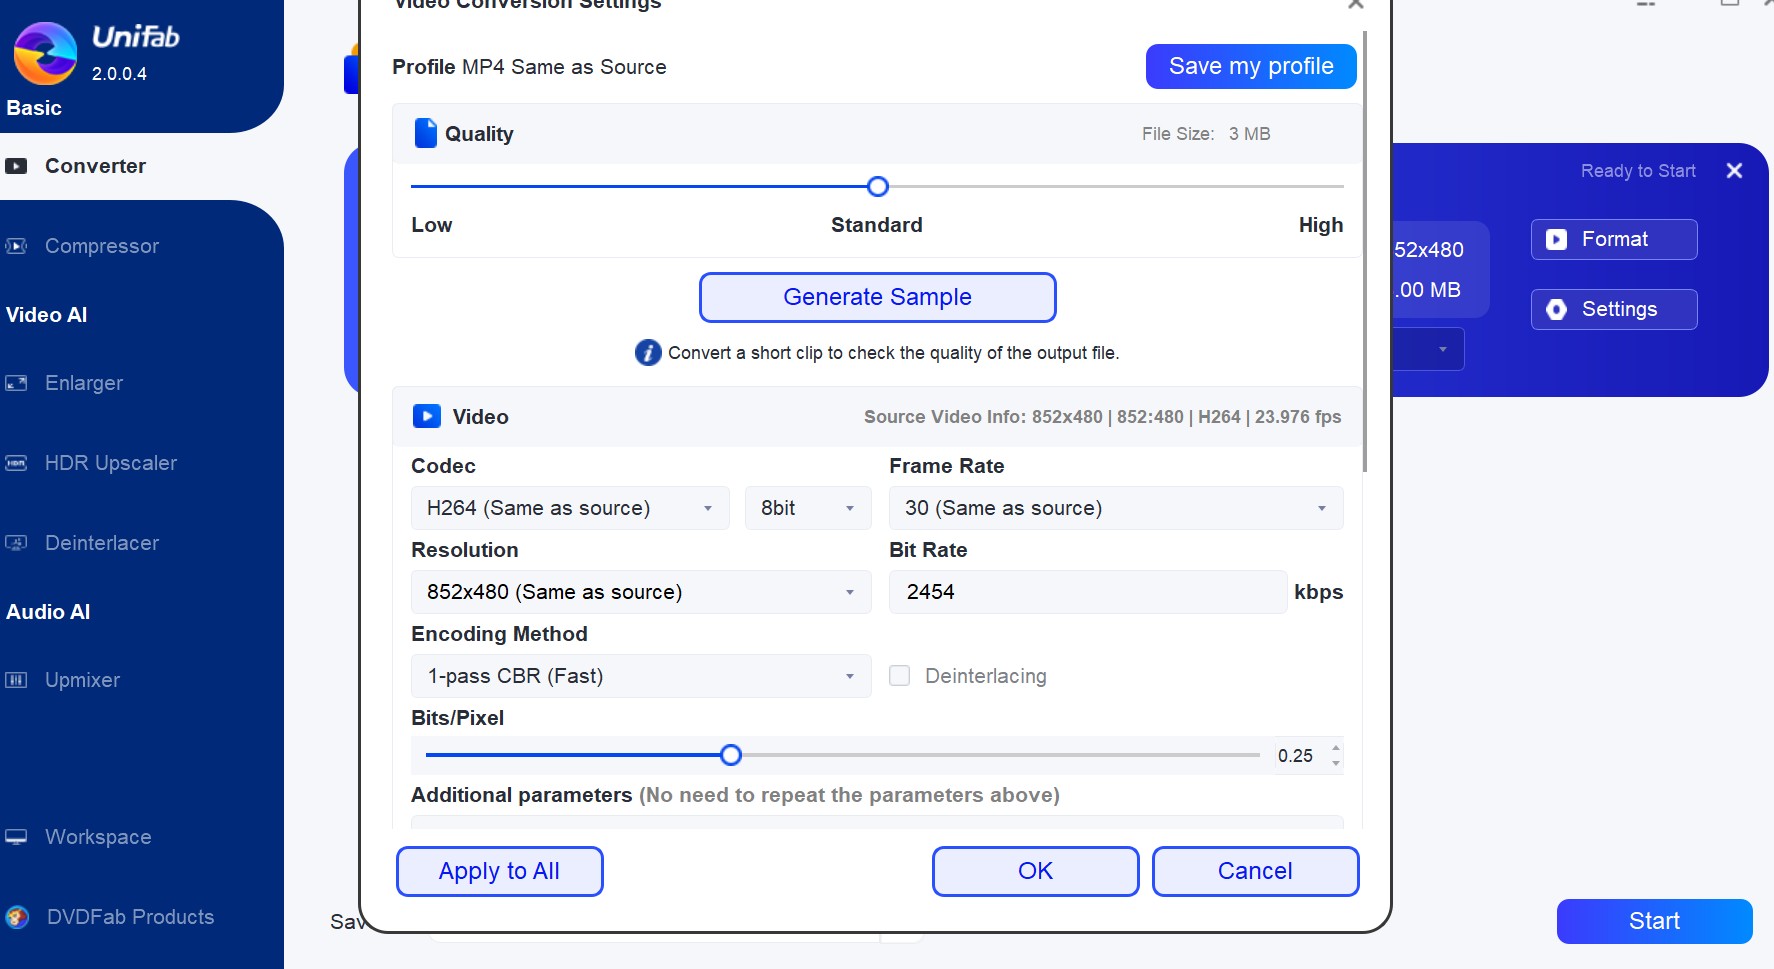Click the Deinterlacer sidebar icon
This screenshot has width=1774, height=969.
16,543
